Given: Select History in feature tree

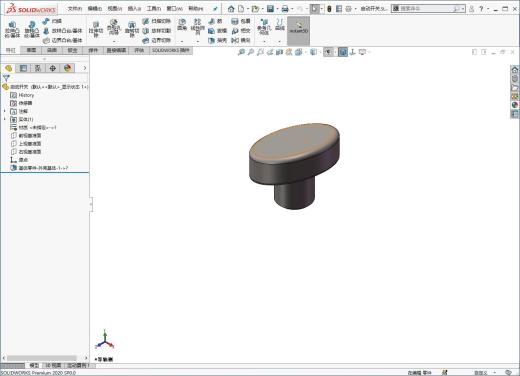Looking at the screenshot, I should click(x=22, y=95).
